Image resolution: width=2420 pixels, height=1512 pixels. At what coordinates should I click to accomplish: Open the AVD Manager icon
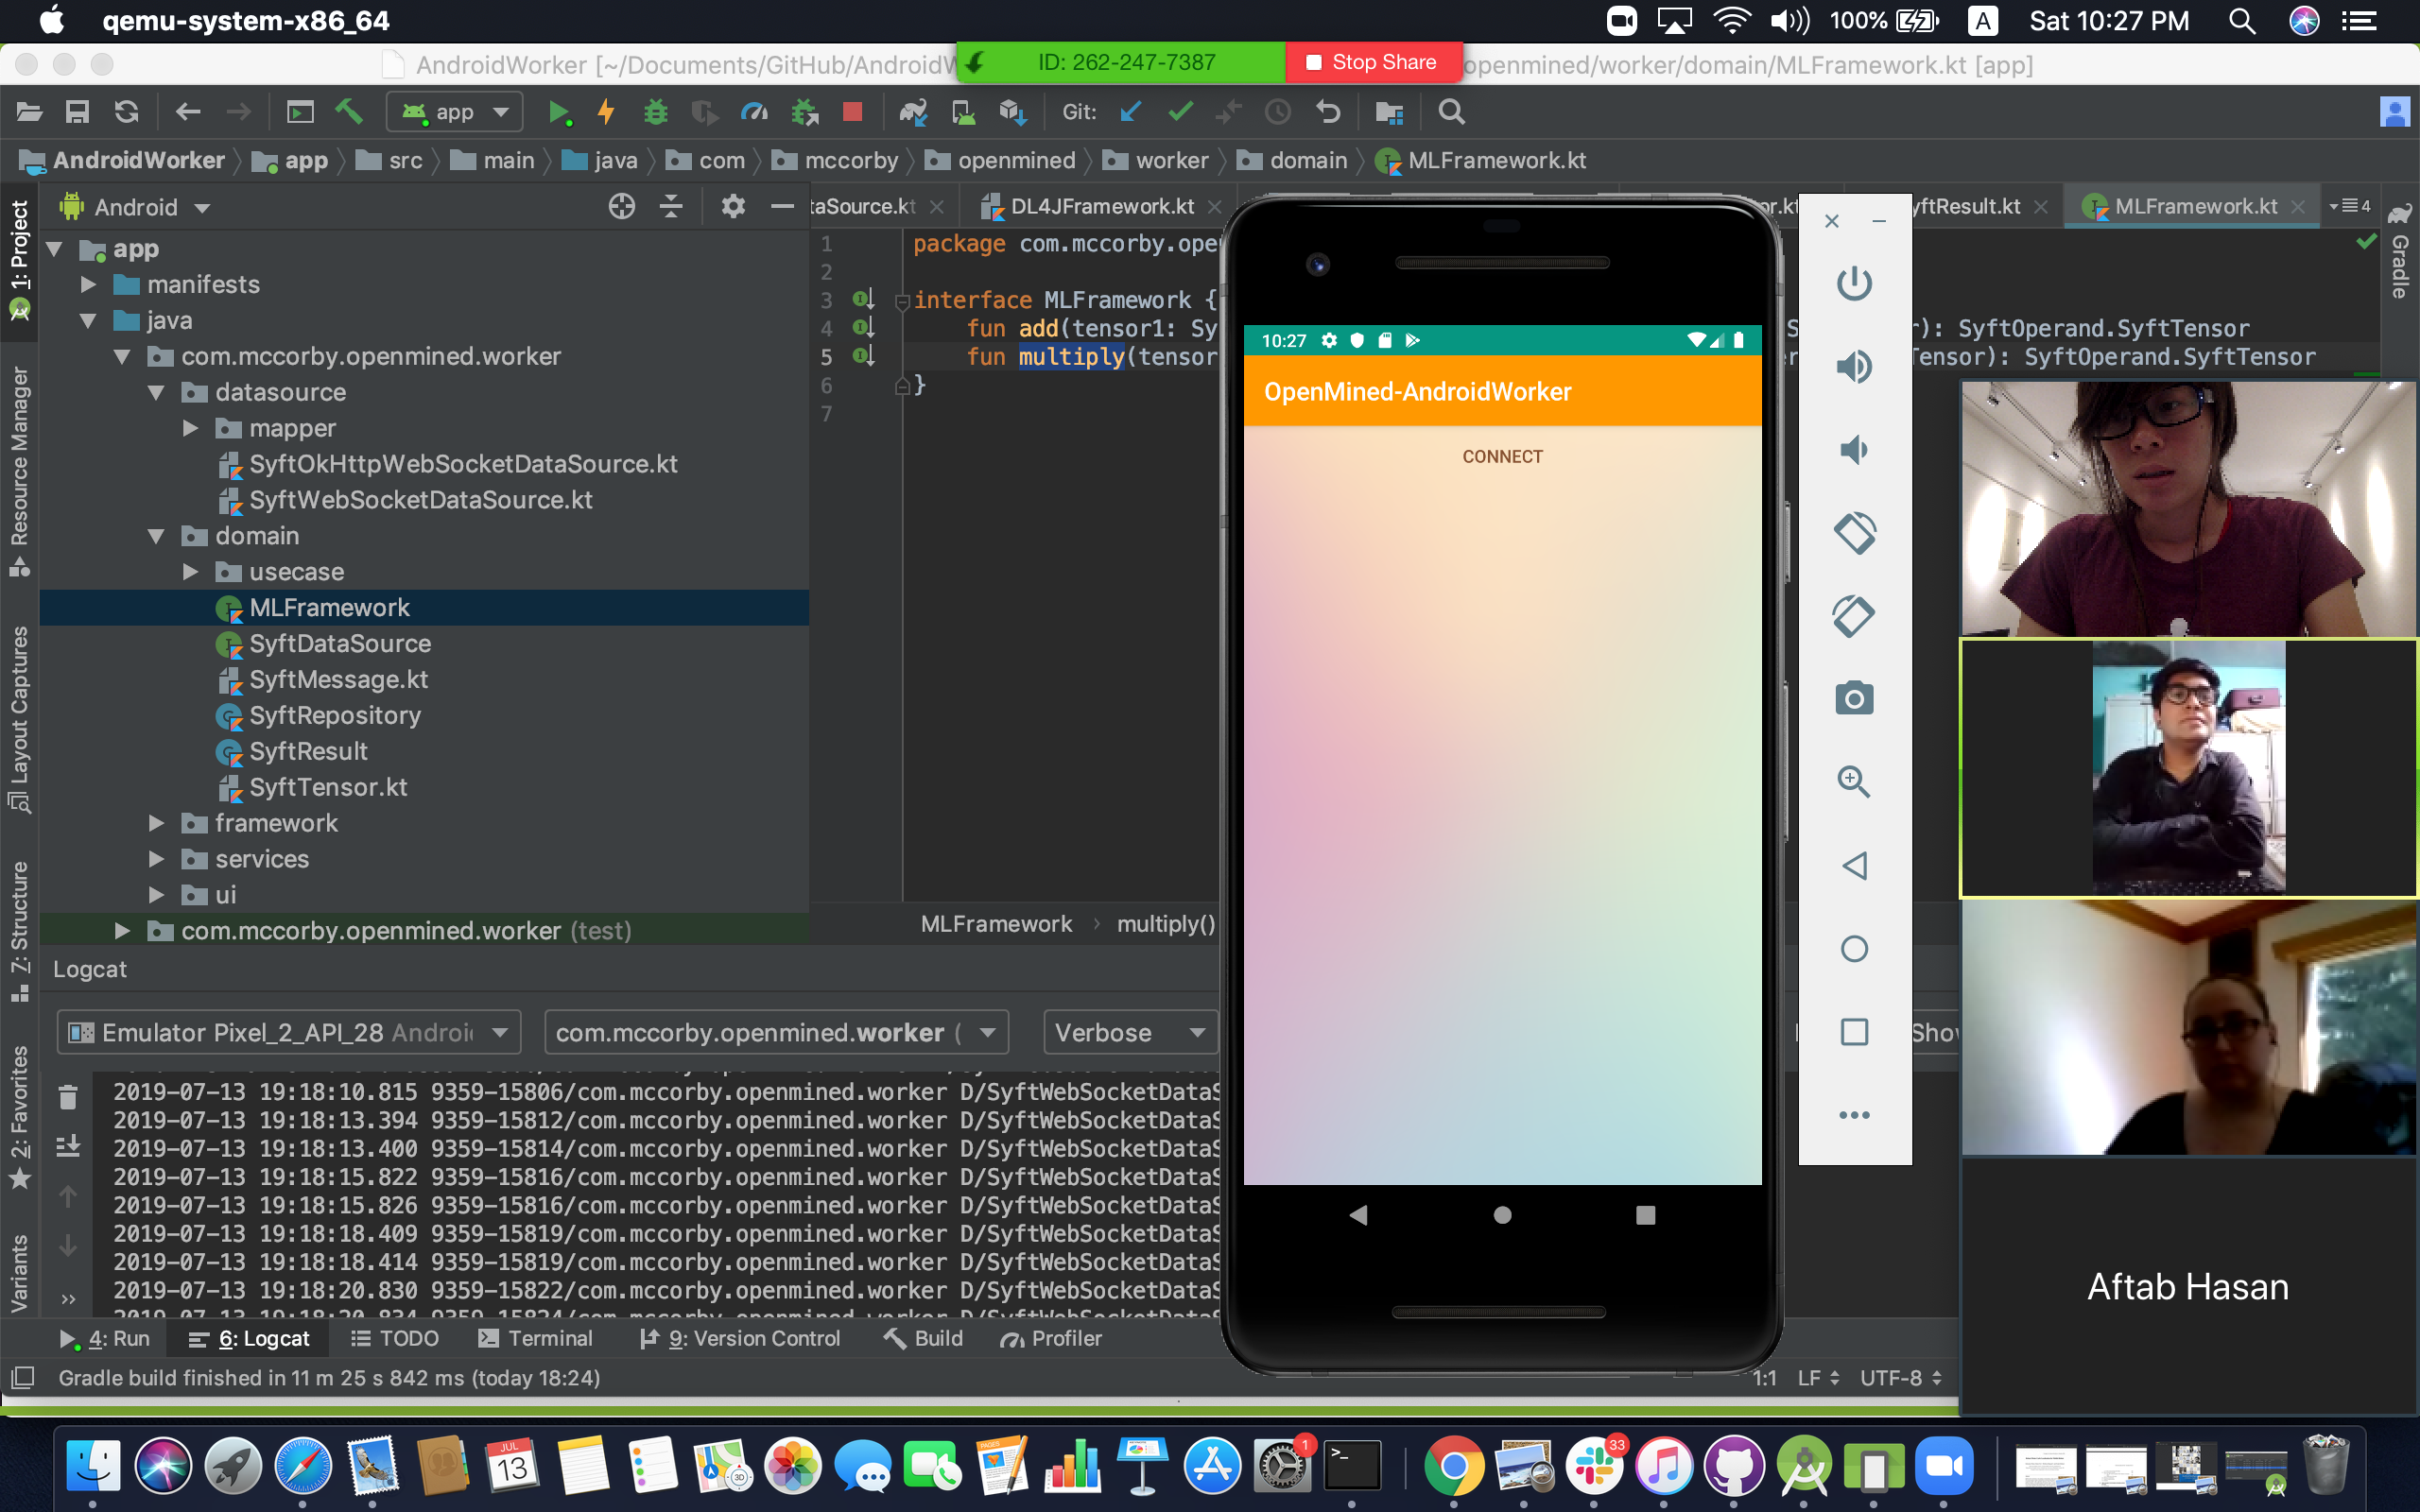[x=963, y=112]
